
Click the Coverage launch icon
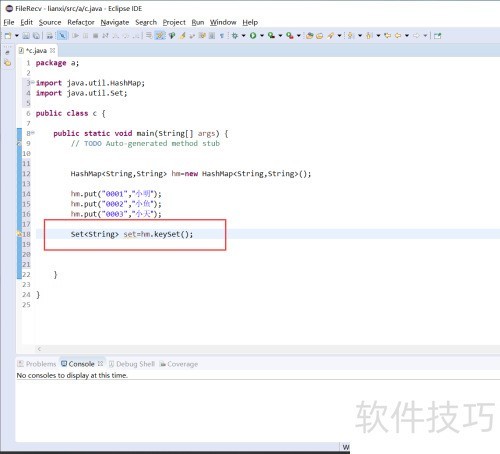coord(272,36)
